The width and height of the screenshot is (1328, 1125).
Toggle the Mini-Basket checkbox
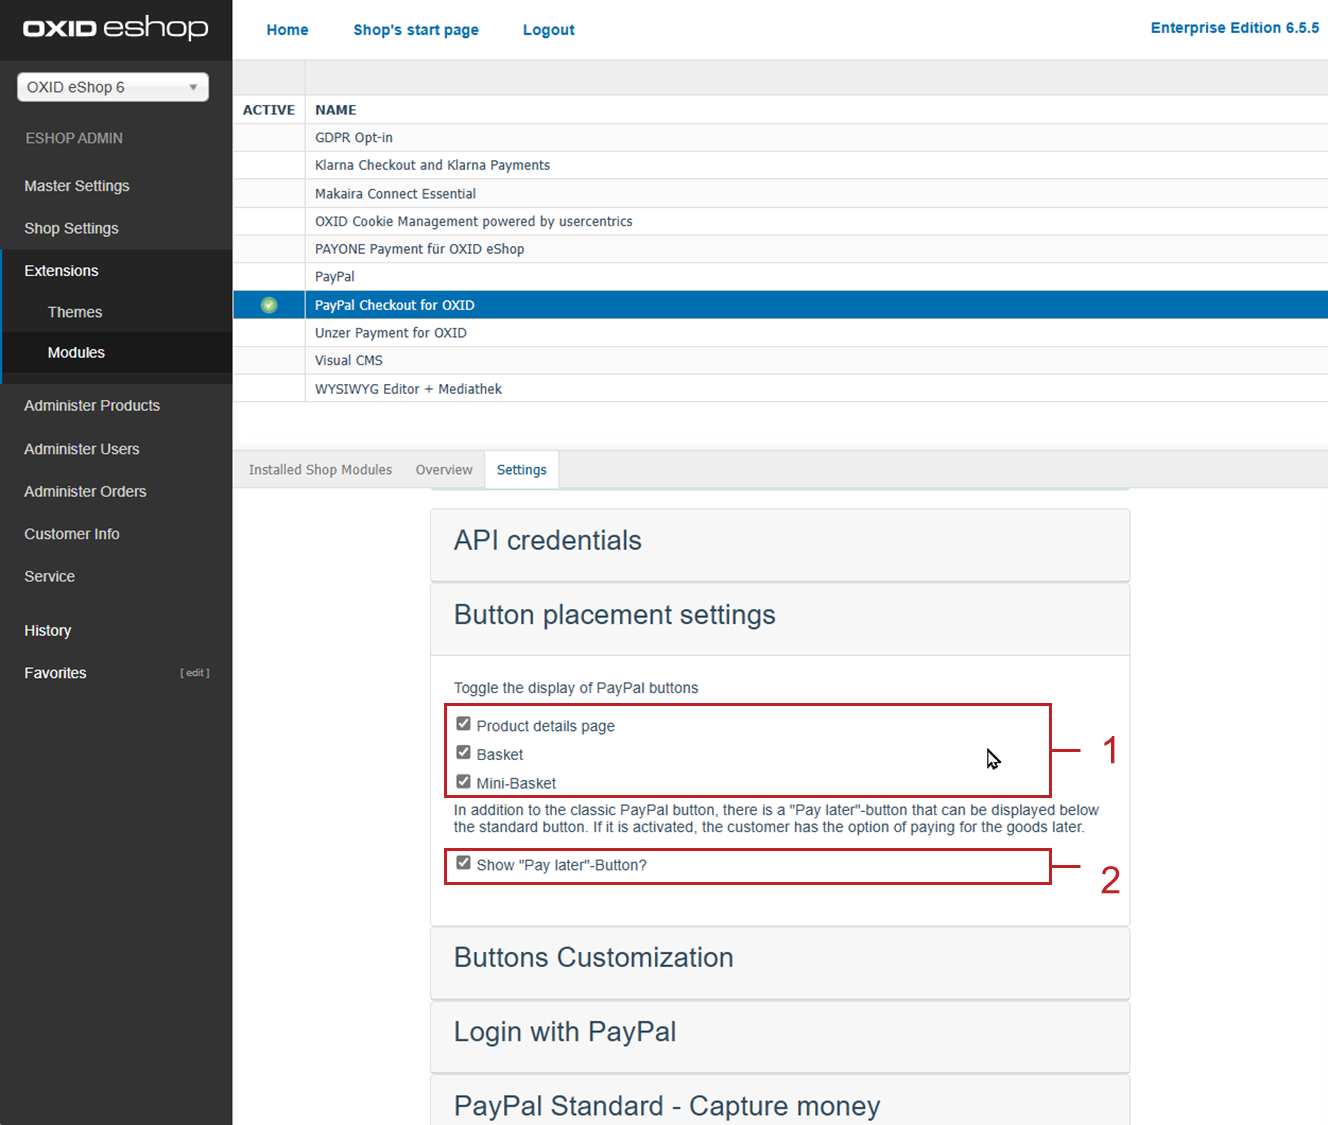coord(463,782)
